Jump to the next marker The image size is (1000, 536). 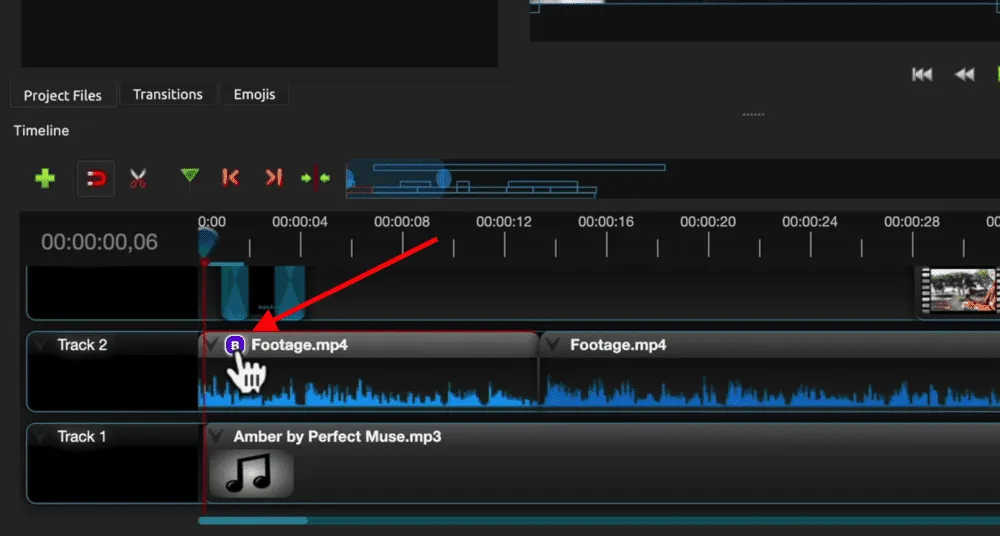click(273, 178)
